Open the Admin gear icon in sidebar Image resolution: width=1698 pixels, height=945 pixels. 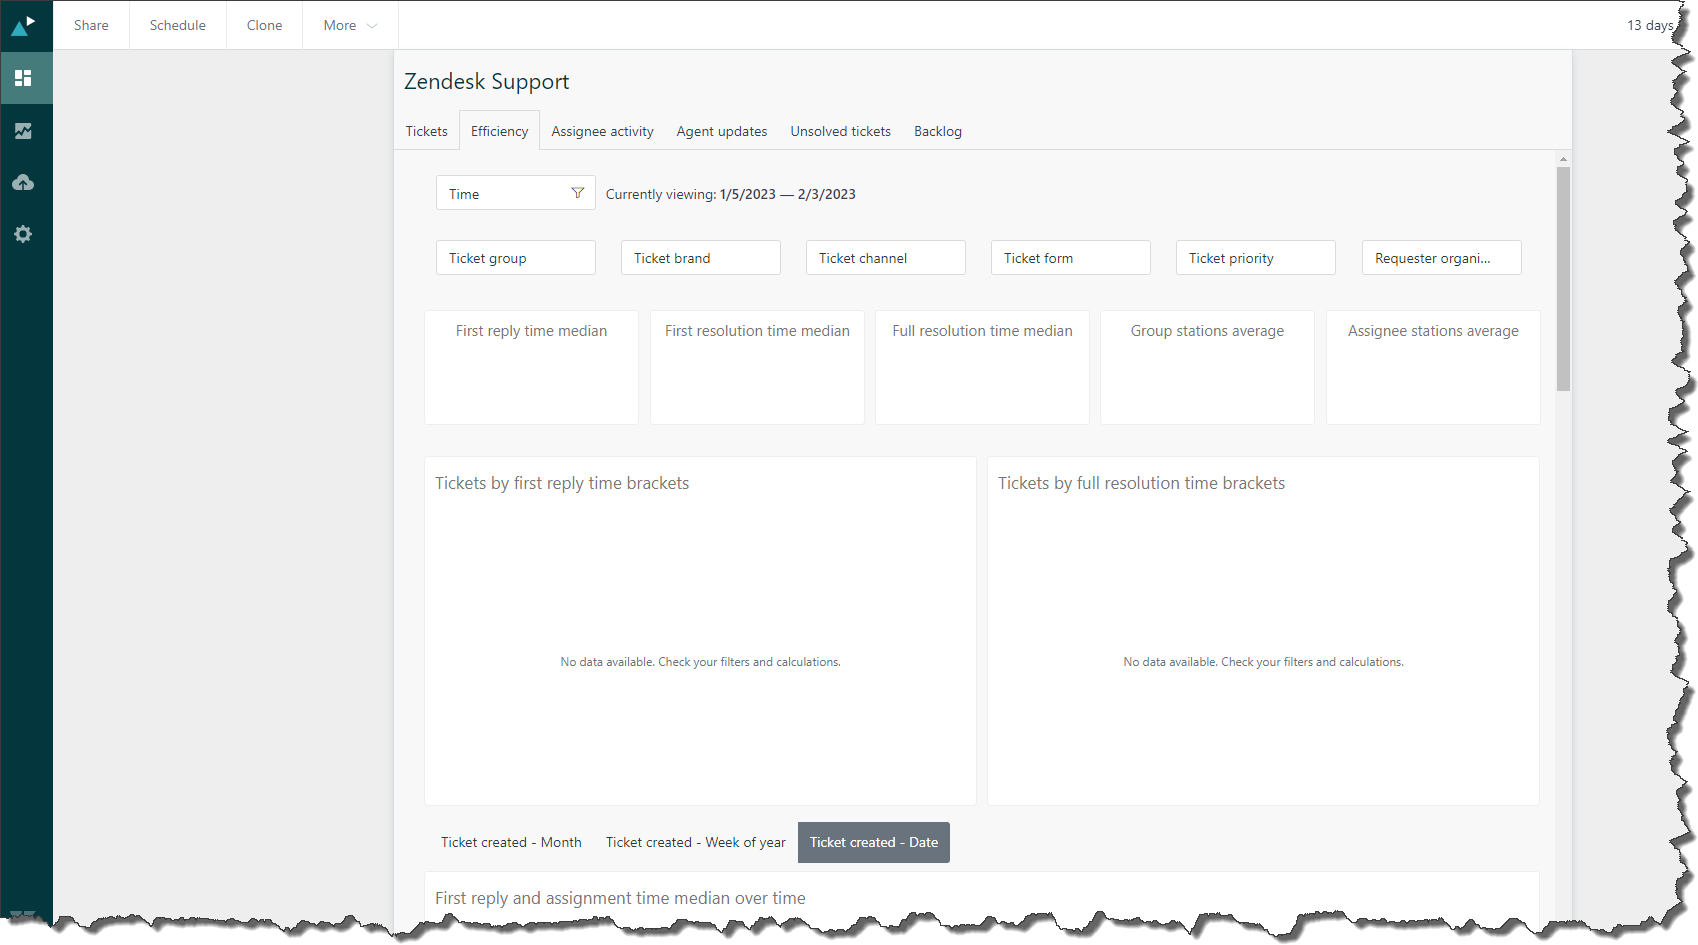click(24, 234)
